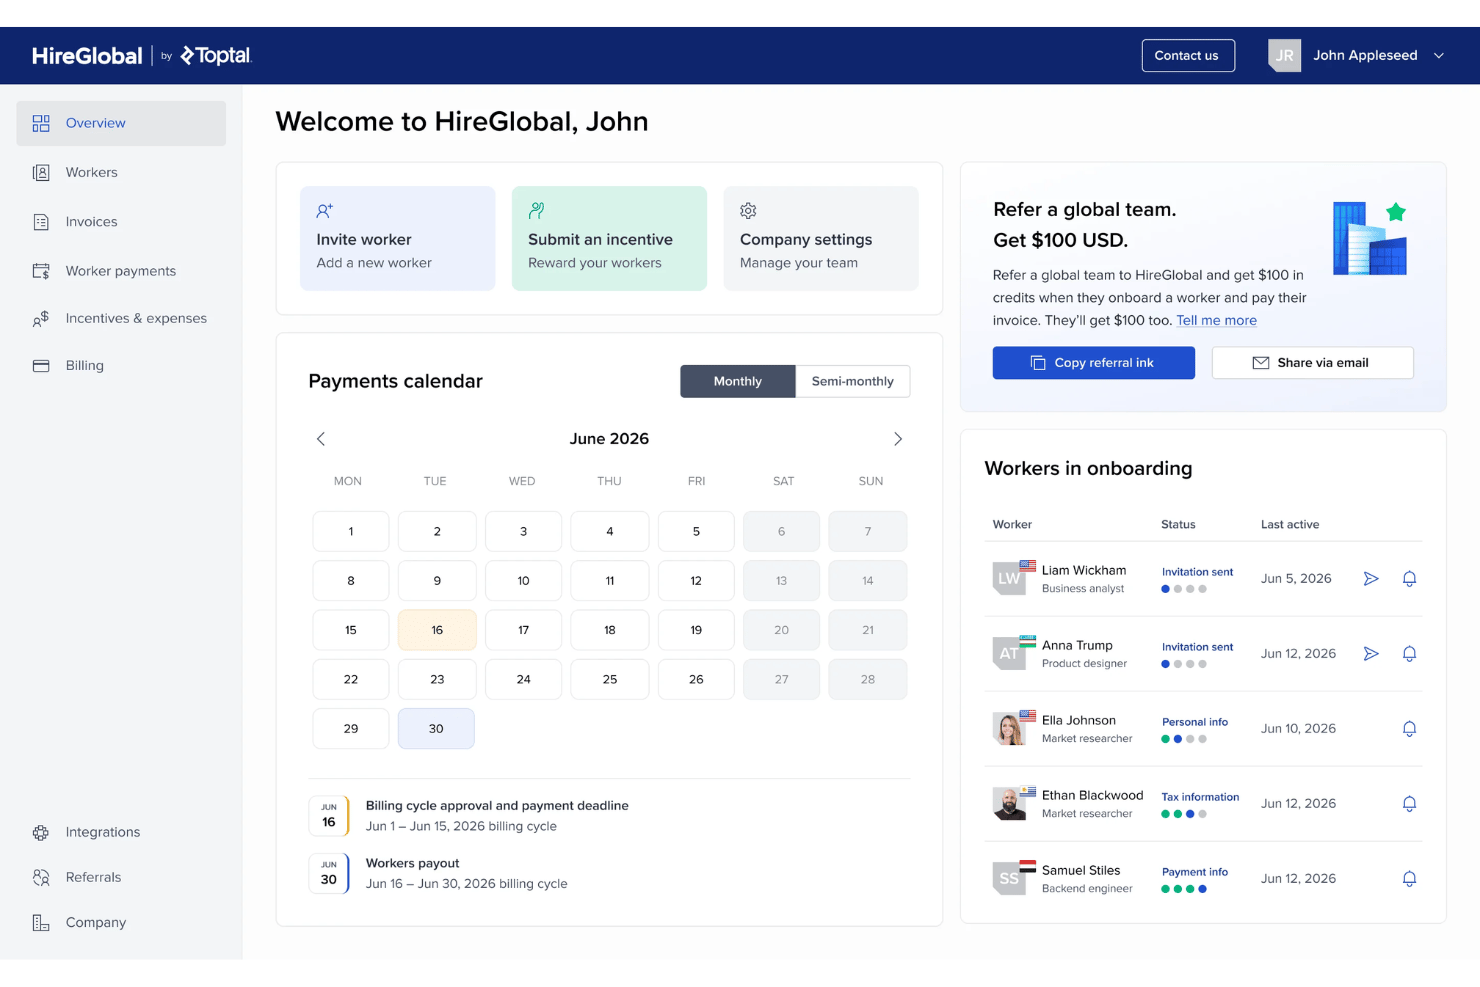This screenshot has height=987, width=1480.
Task: Click Ethan Blackwood's Tax information progress dots
Action: point(1184,814)
